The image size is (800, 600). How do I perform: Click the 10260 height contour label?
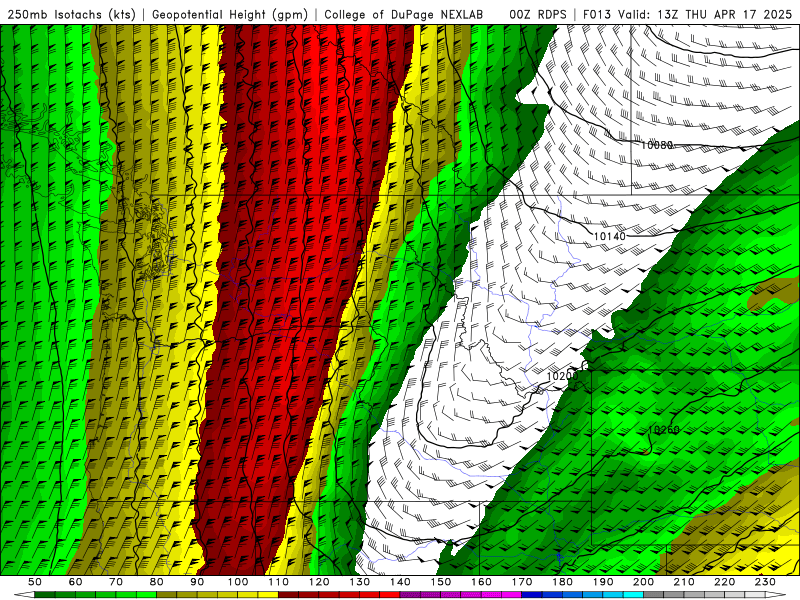[664, 430]
